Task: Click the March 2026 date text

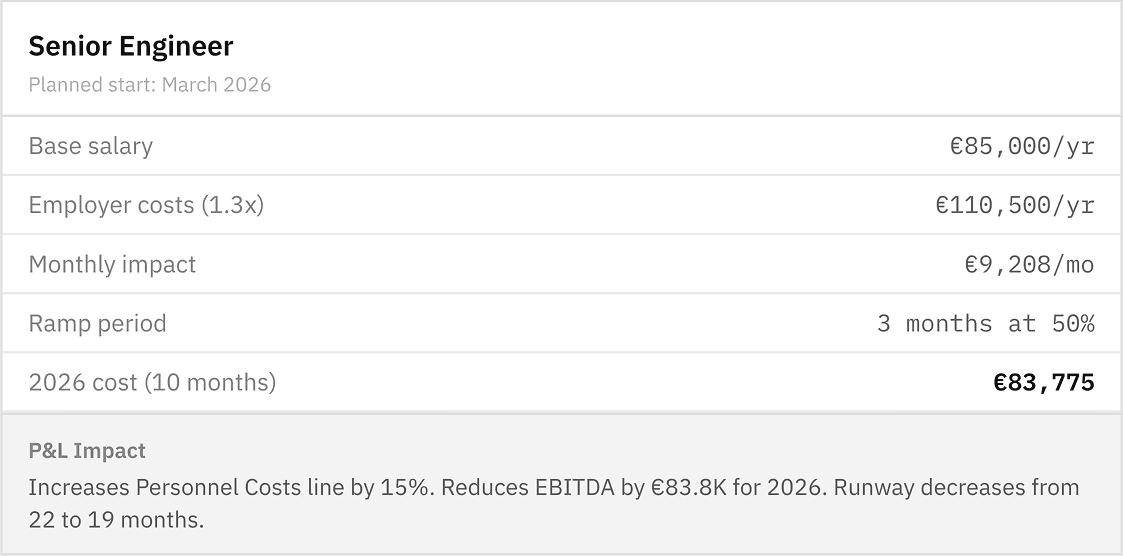Action: 216,85
